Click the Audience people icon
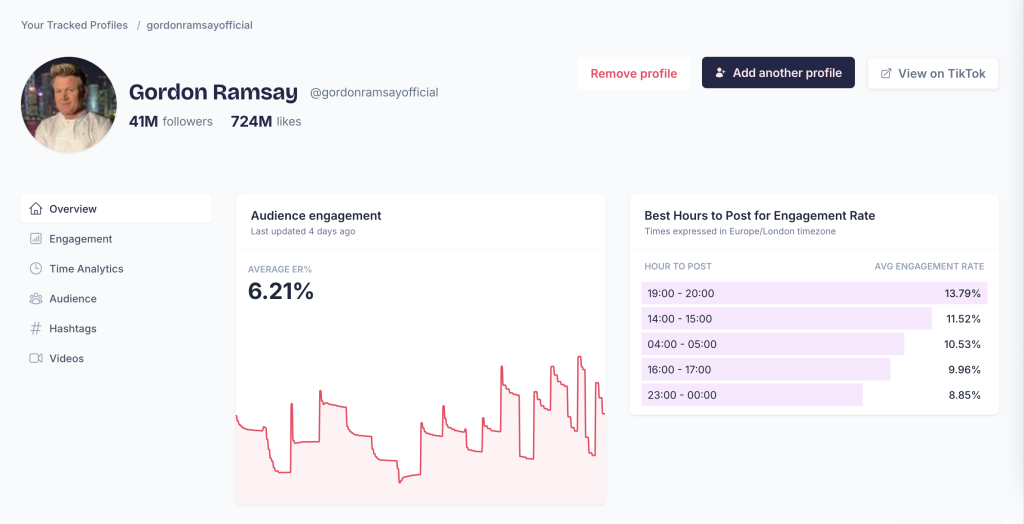Screen dimensions: 1024x524 click(x=36, y=299)
